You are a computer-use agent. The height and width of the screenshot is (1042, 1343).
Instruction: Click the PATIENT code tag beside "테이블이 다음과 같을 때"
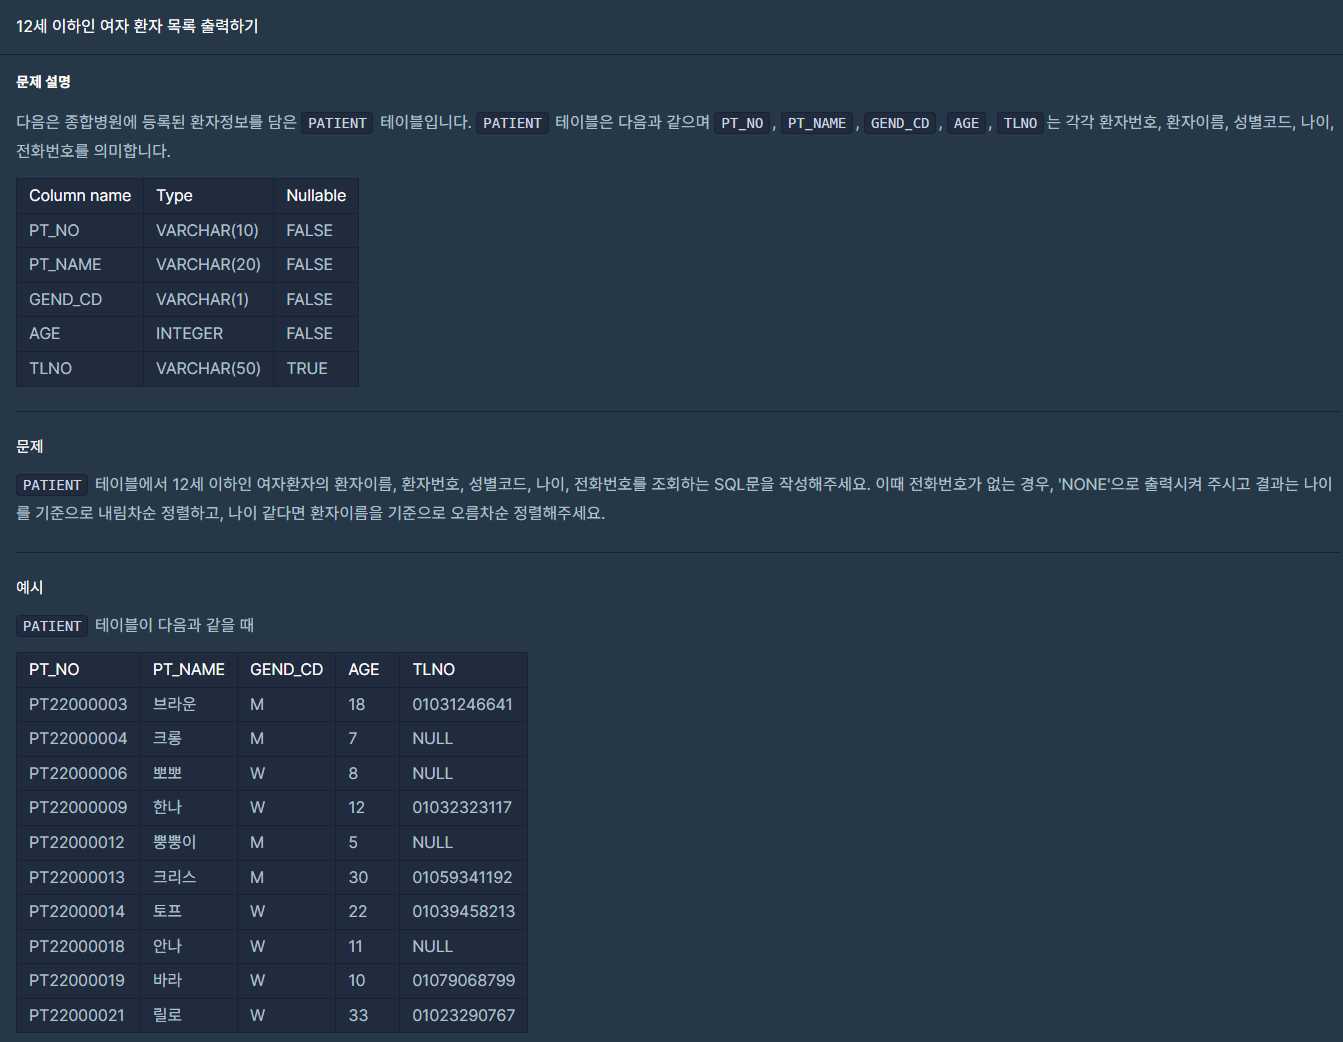(52, 626)
